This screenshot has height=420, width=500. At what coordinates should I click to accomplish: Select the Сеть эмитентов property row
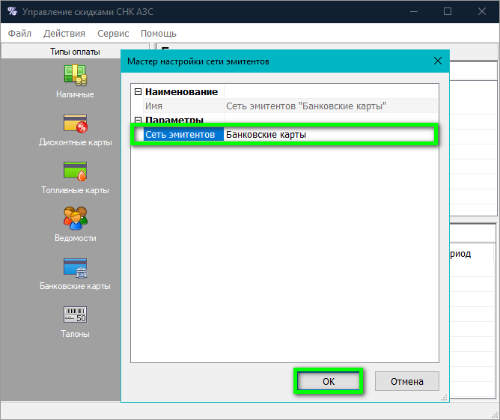point(285,134)
